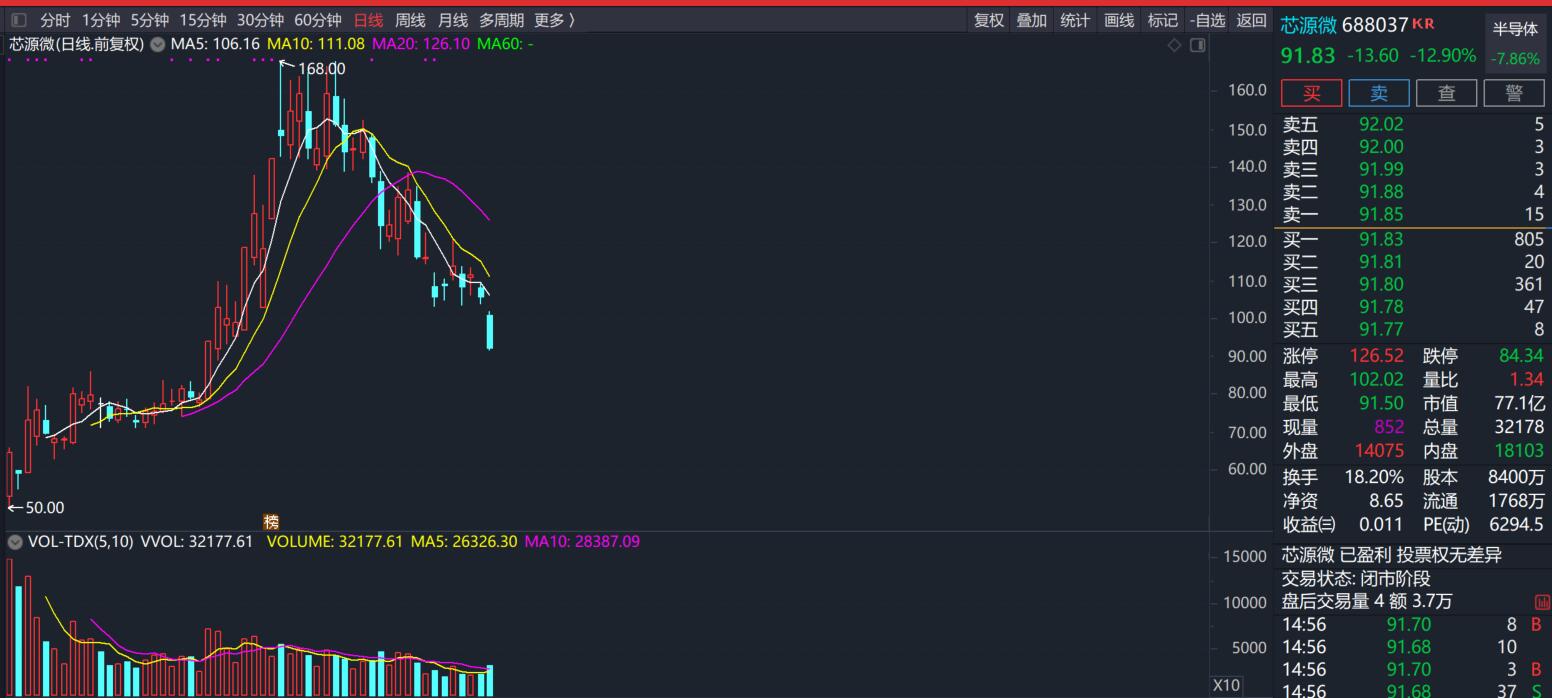This screenshot has height=698, width=1552.
Task: Click the 卖五 92.02 ask row
Action: click(x=1413, y=125)
